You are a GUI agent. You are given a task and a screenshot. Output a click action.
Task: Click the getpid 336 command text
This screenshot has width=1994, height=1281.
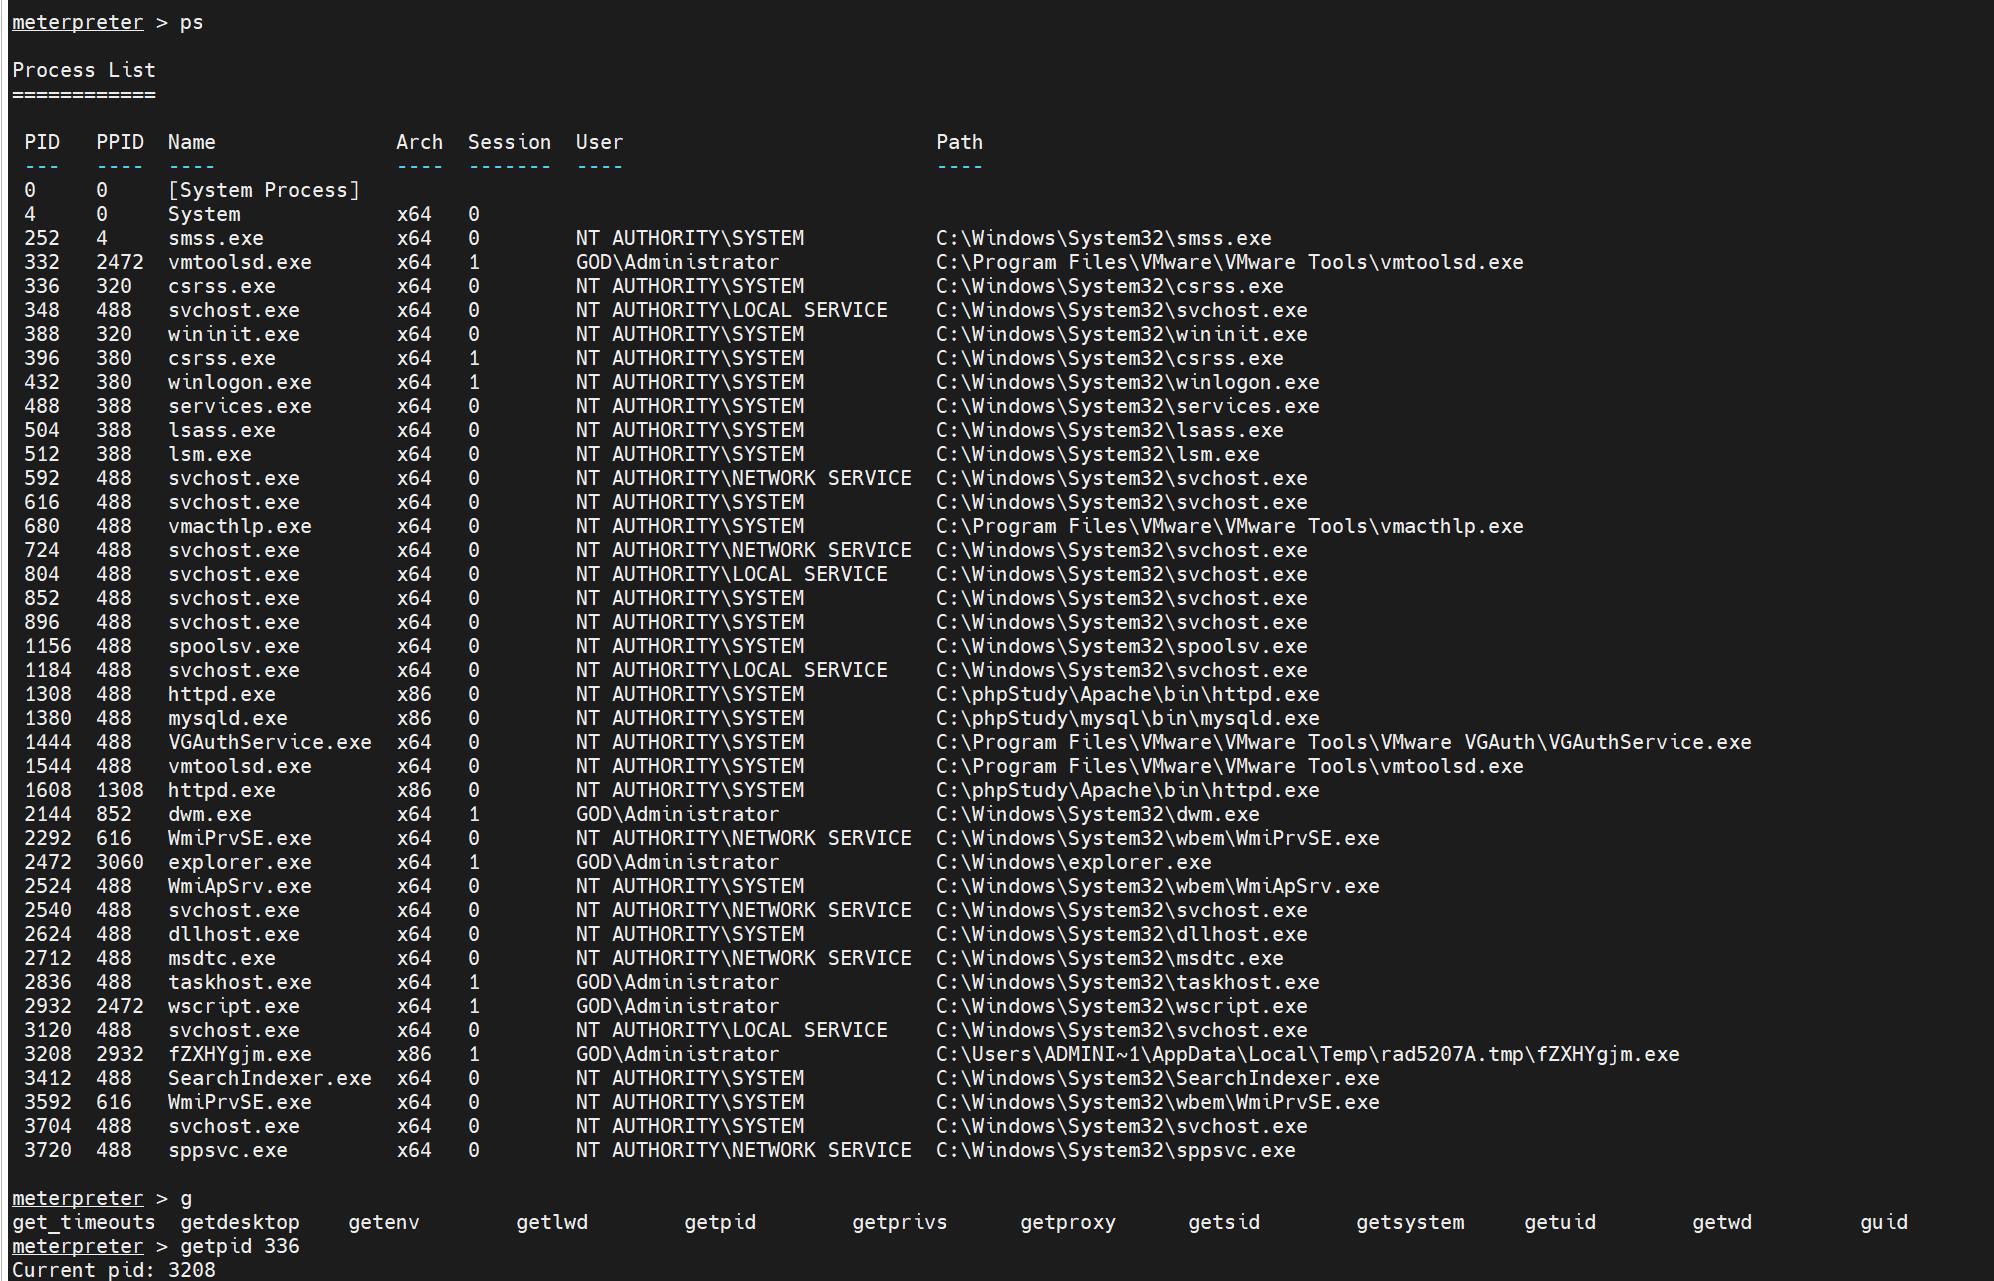click(x=239, y=1246)
